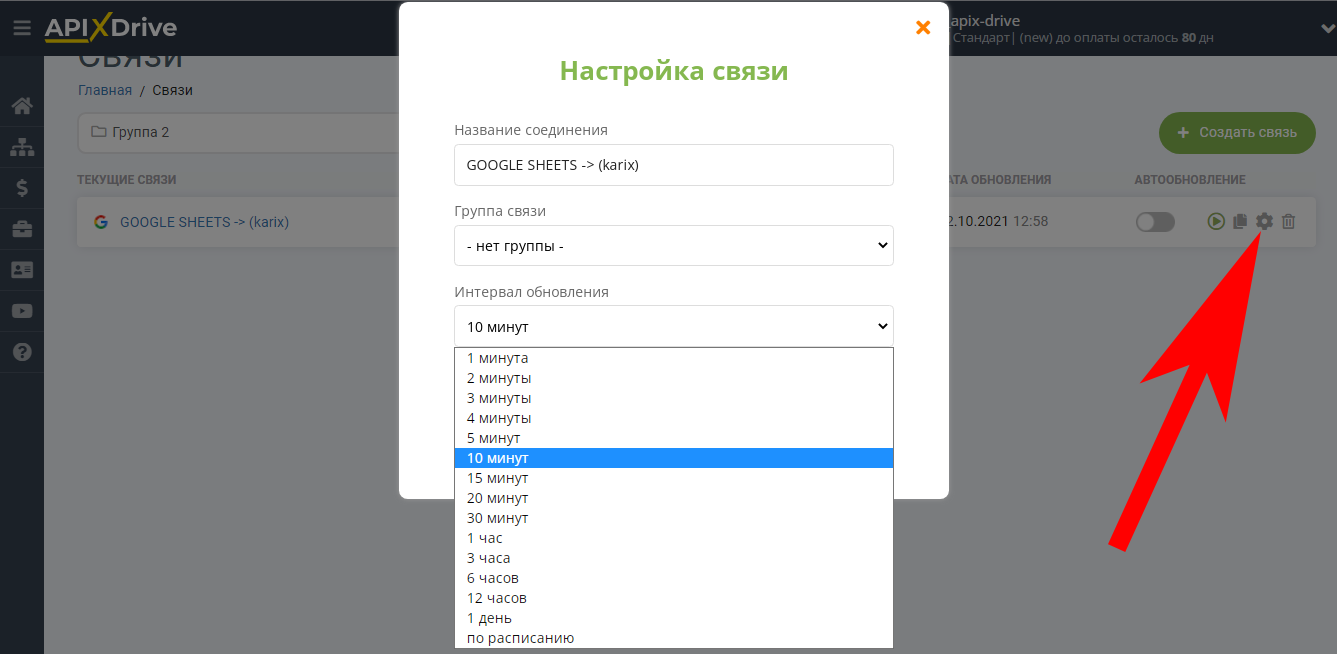Click the АВТООБНОВЛЕНИЕ column header
Image resolution: width=1337 pixels, height=654 pixels.
pyautogui.click(x=1190, y=180)
